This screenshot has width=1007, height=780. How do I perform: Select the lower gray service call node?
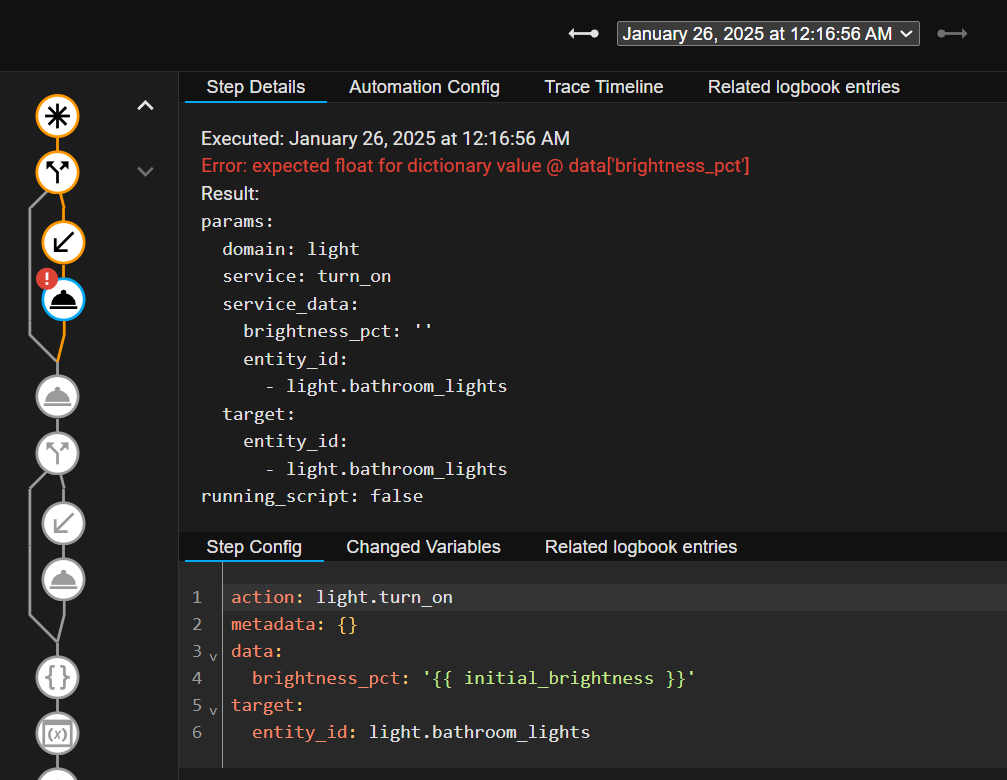tap(63, 579)
